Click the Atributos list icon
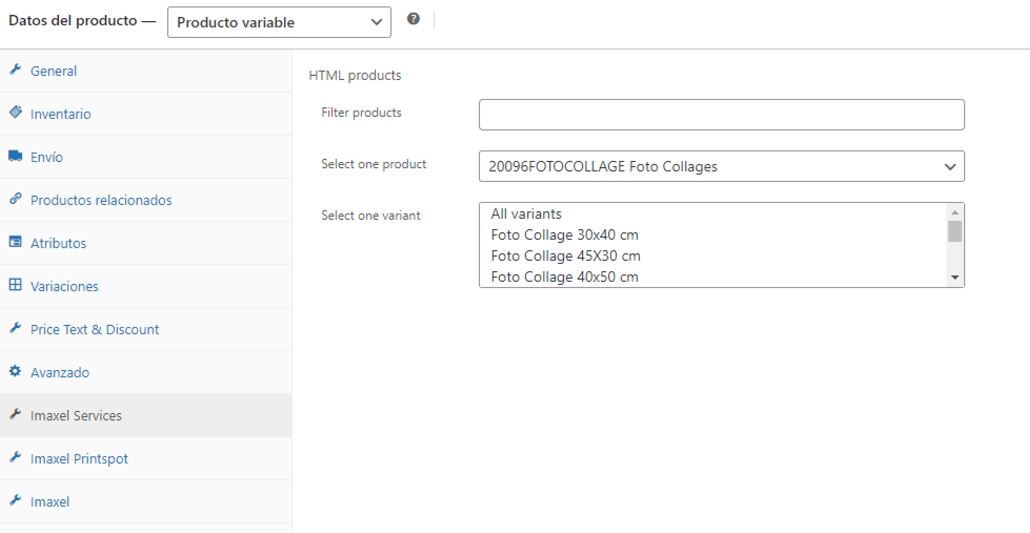Image resolution: width=1030 pixels, height=533 pixels. click(x=15, y=243)
